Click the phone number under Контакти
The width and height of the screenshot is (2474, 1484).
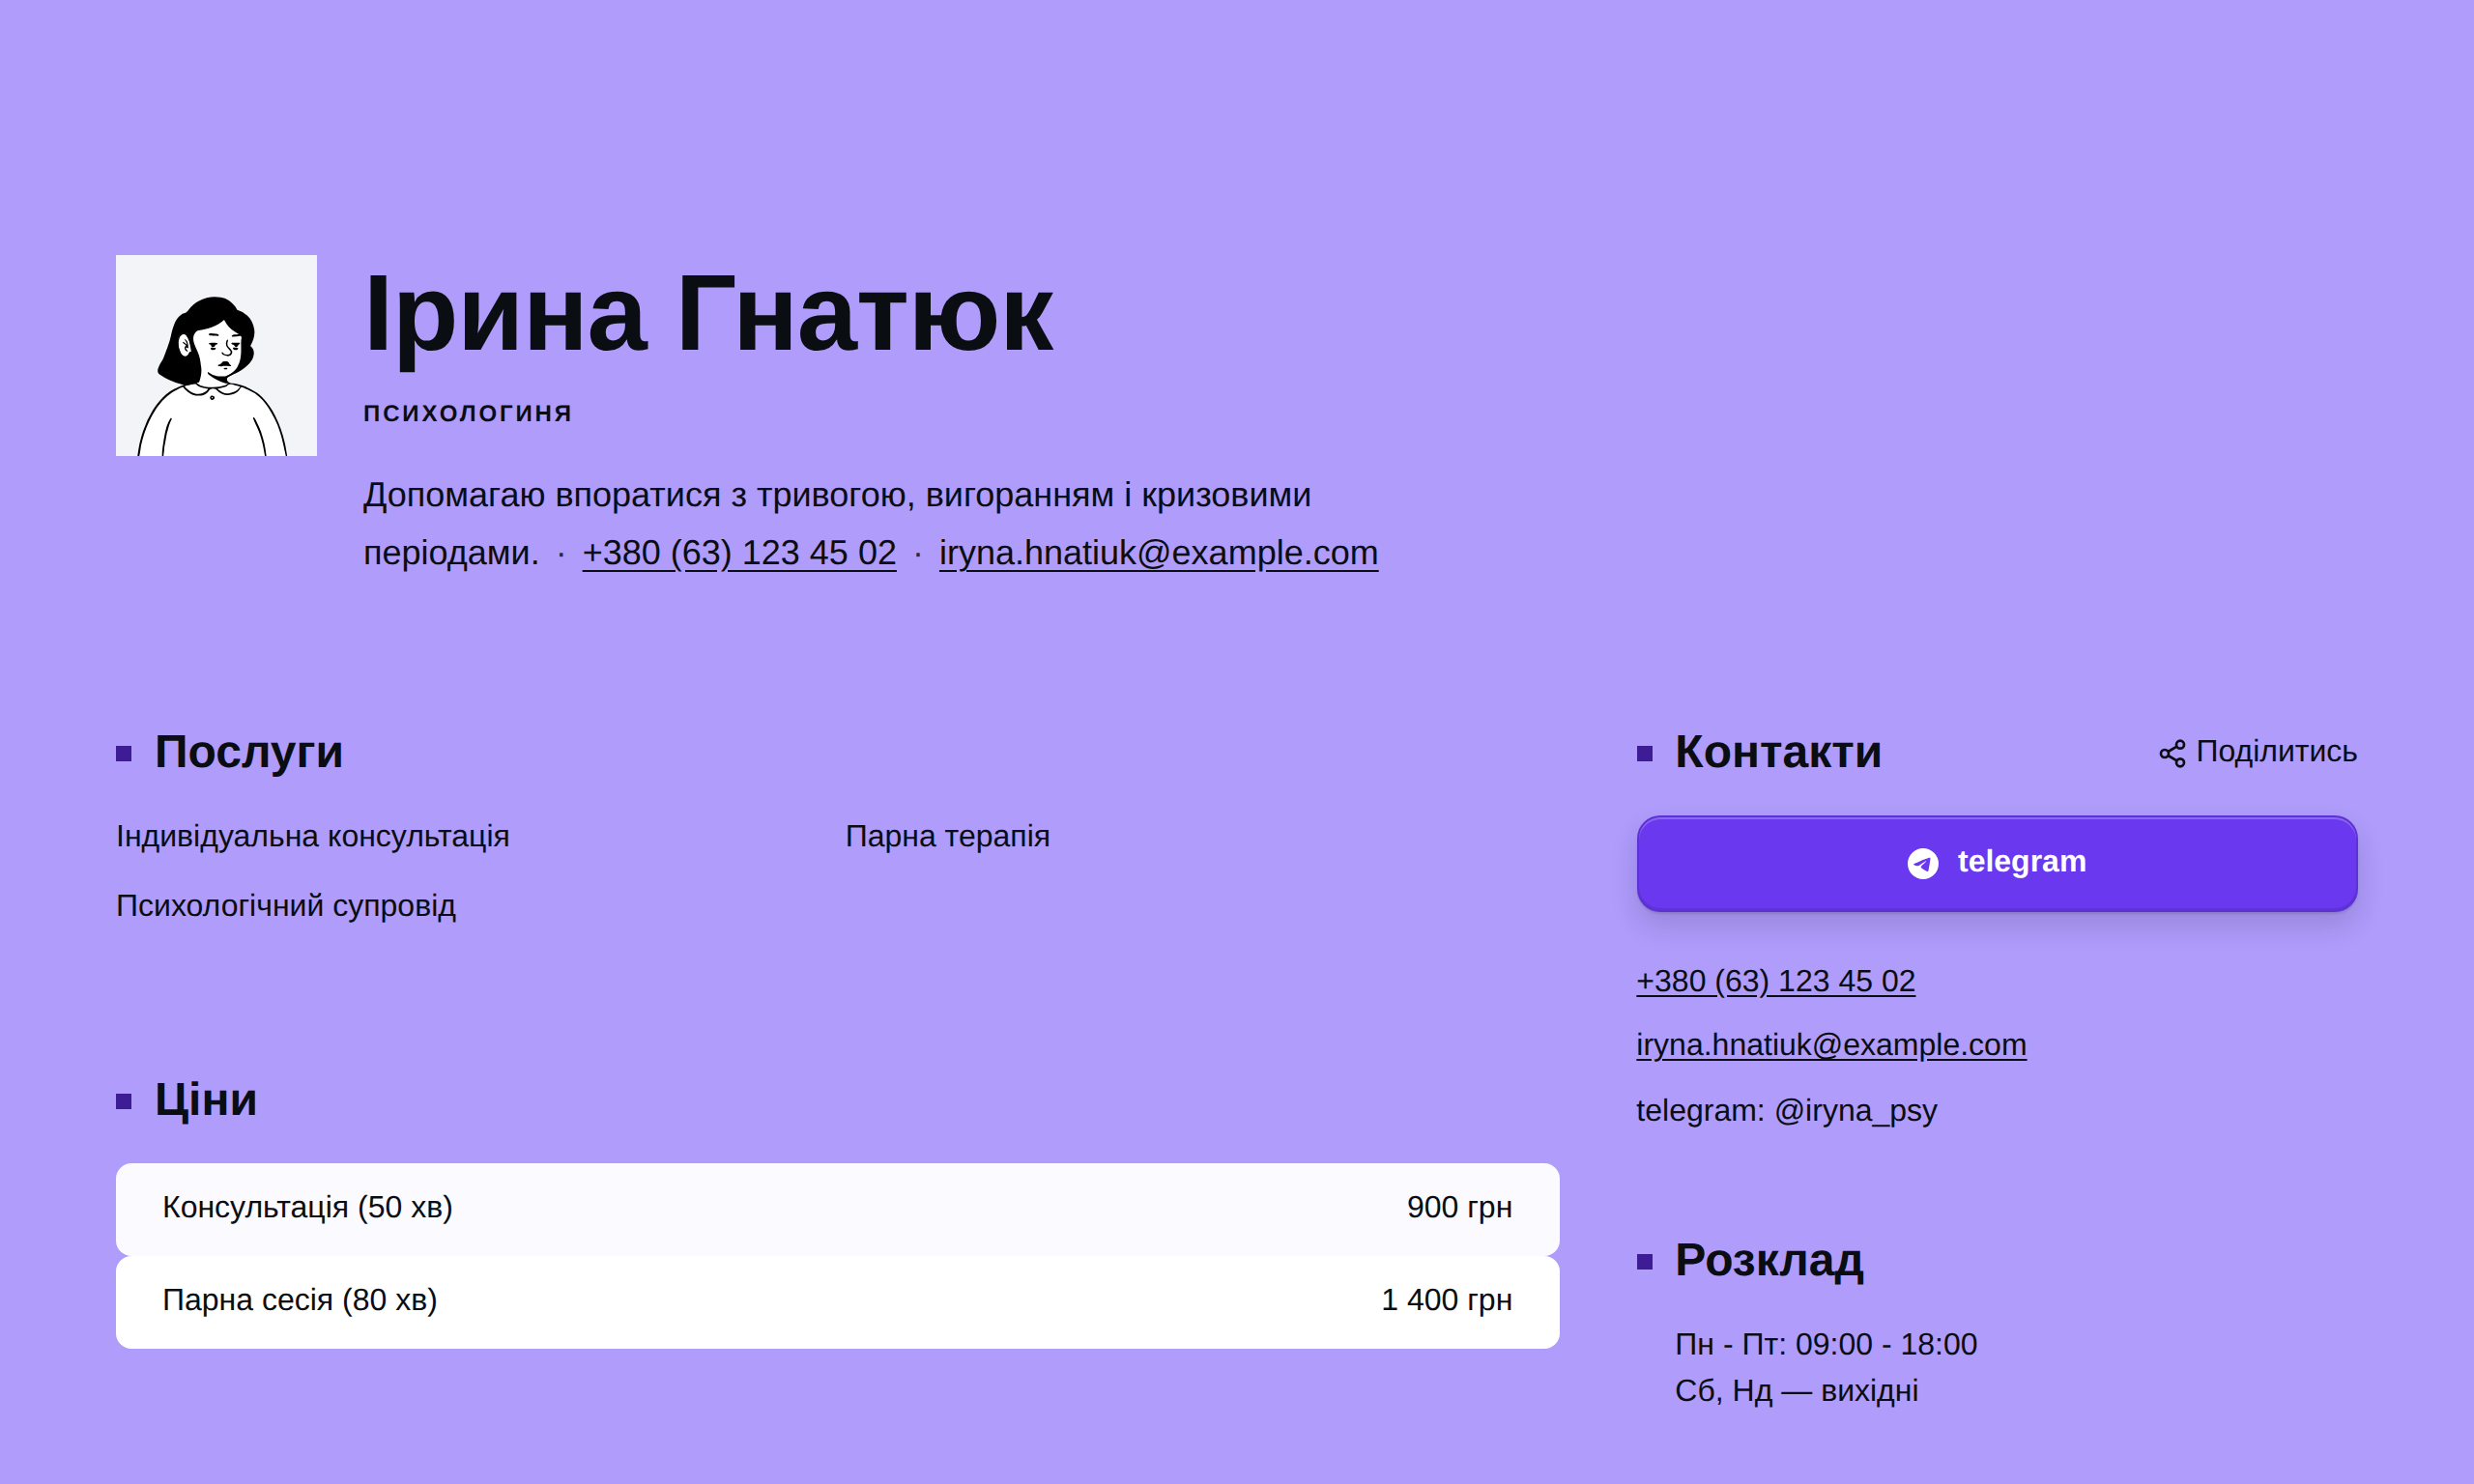[1775, 981]
